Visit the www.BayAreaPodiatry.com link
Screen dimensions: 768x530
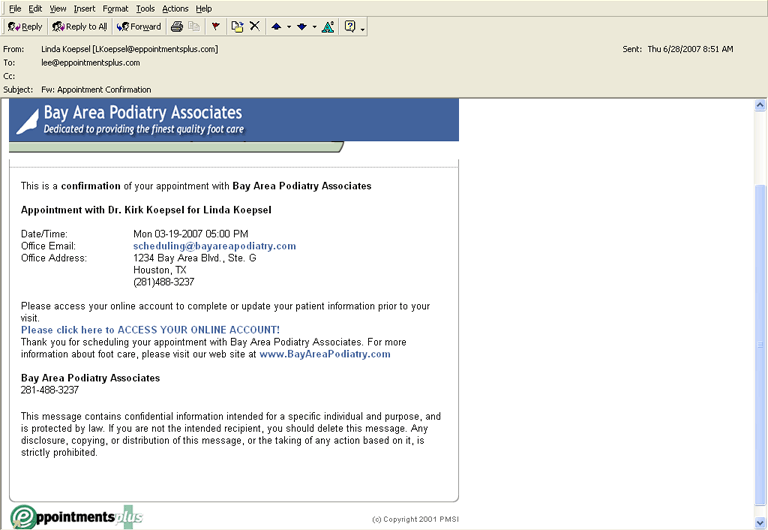[324, 354]
